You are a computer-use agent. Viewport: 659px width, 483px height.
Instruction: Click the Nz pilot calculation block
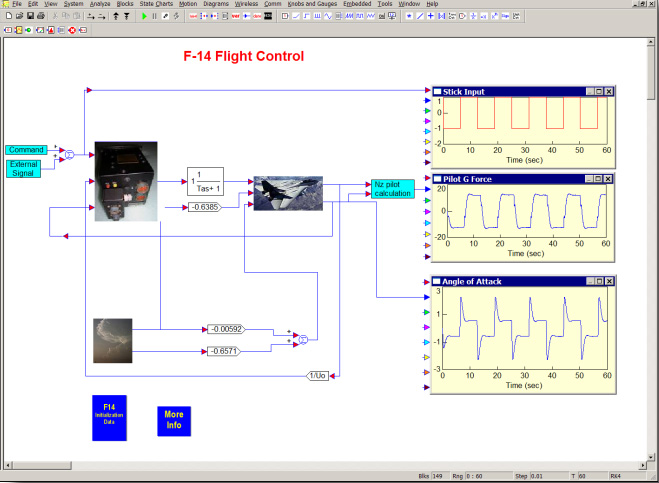click(364, 189)
